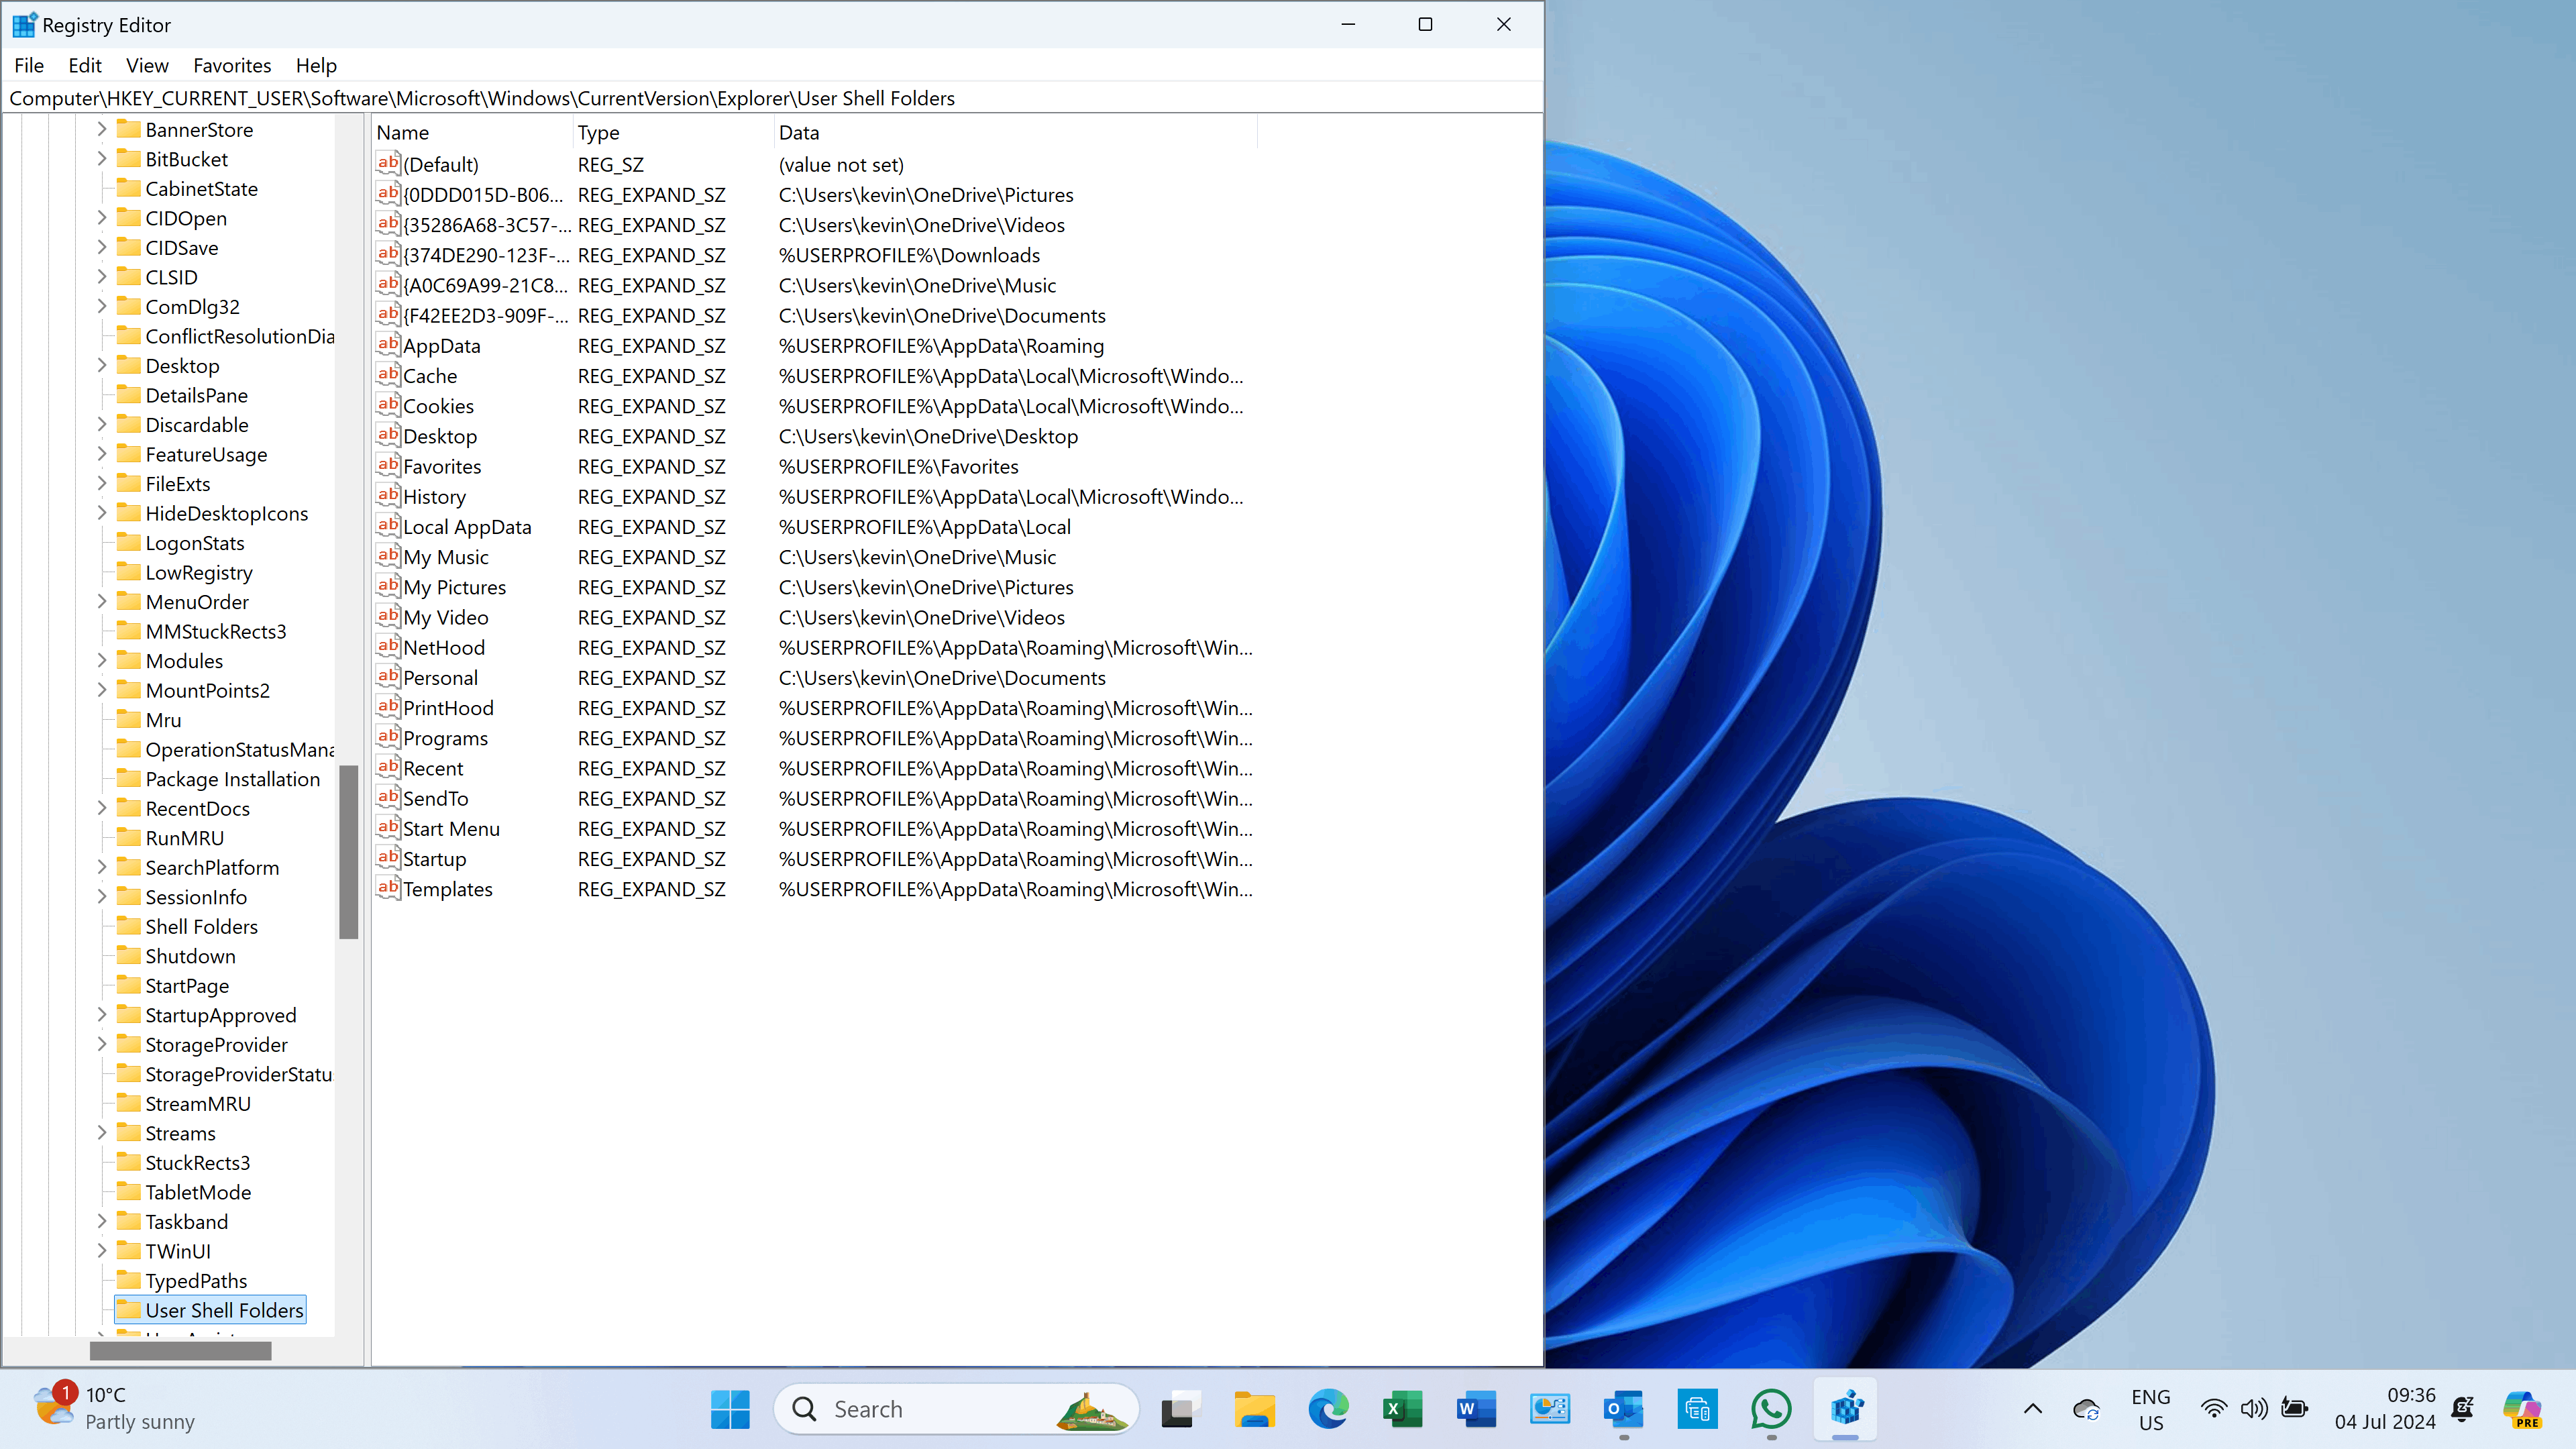Sort by the Name column header
2576x1449 pixels.
click(x=471, y=132)
